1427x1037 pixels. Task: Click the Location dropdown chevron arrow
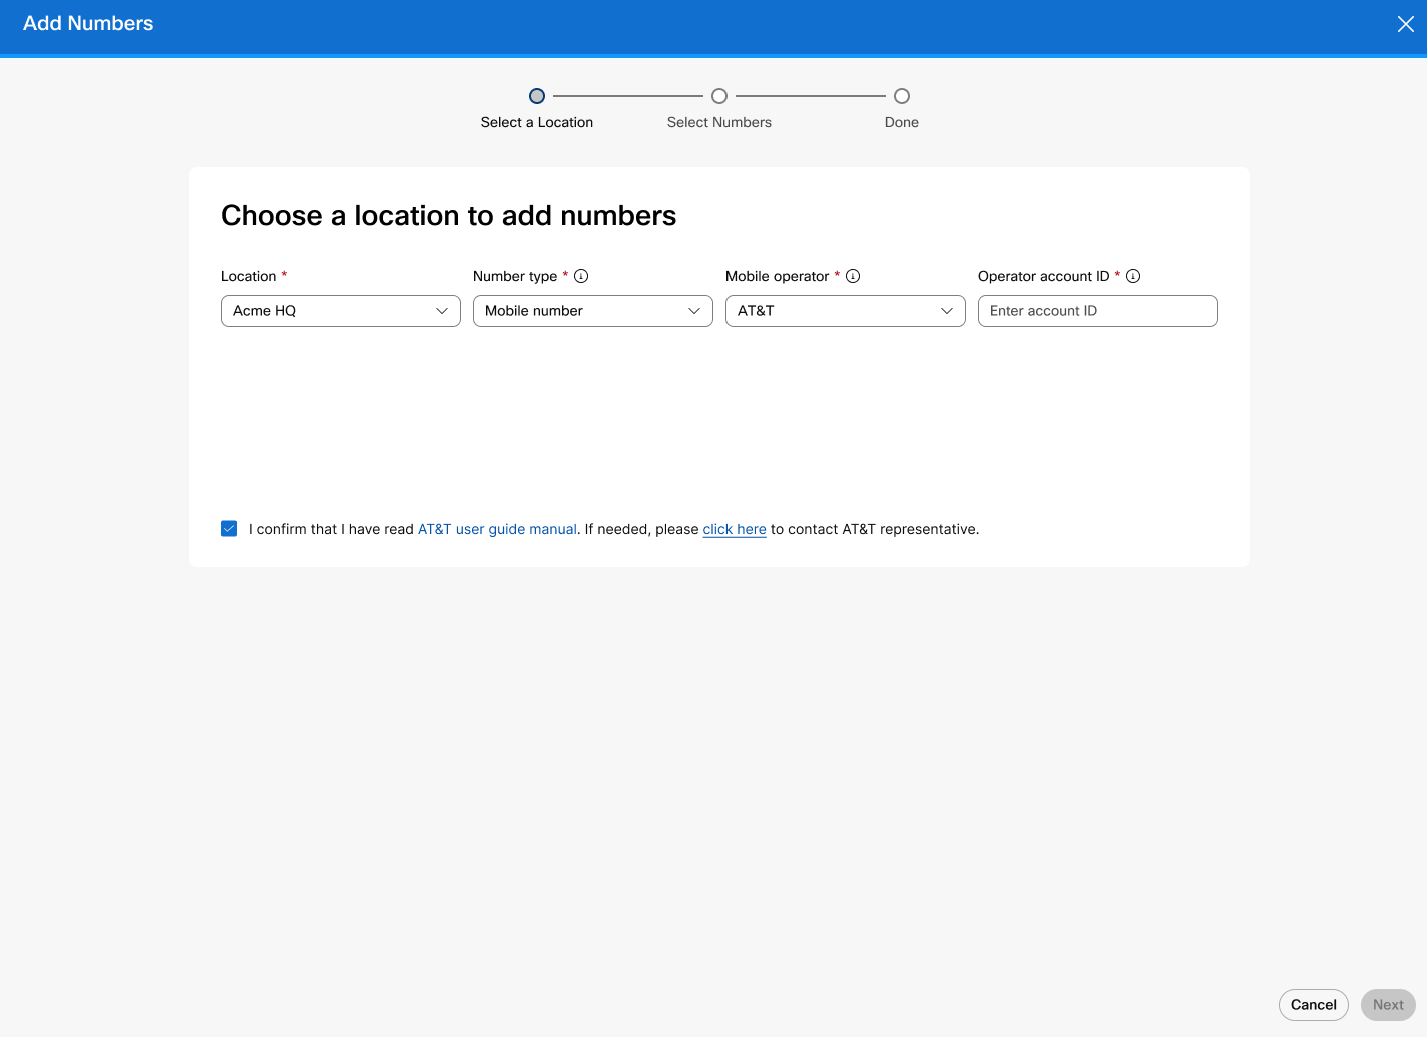tap(442, 311)
